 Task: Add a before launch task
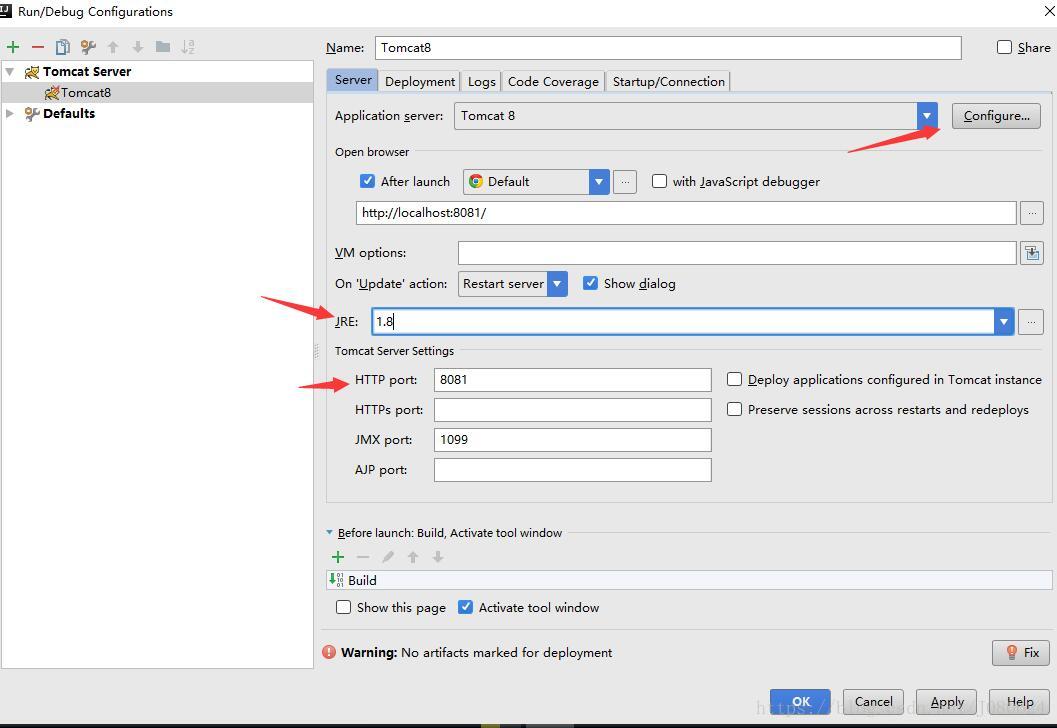[x=338, y=557]
